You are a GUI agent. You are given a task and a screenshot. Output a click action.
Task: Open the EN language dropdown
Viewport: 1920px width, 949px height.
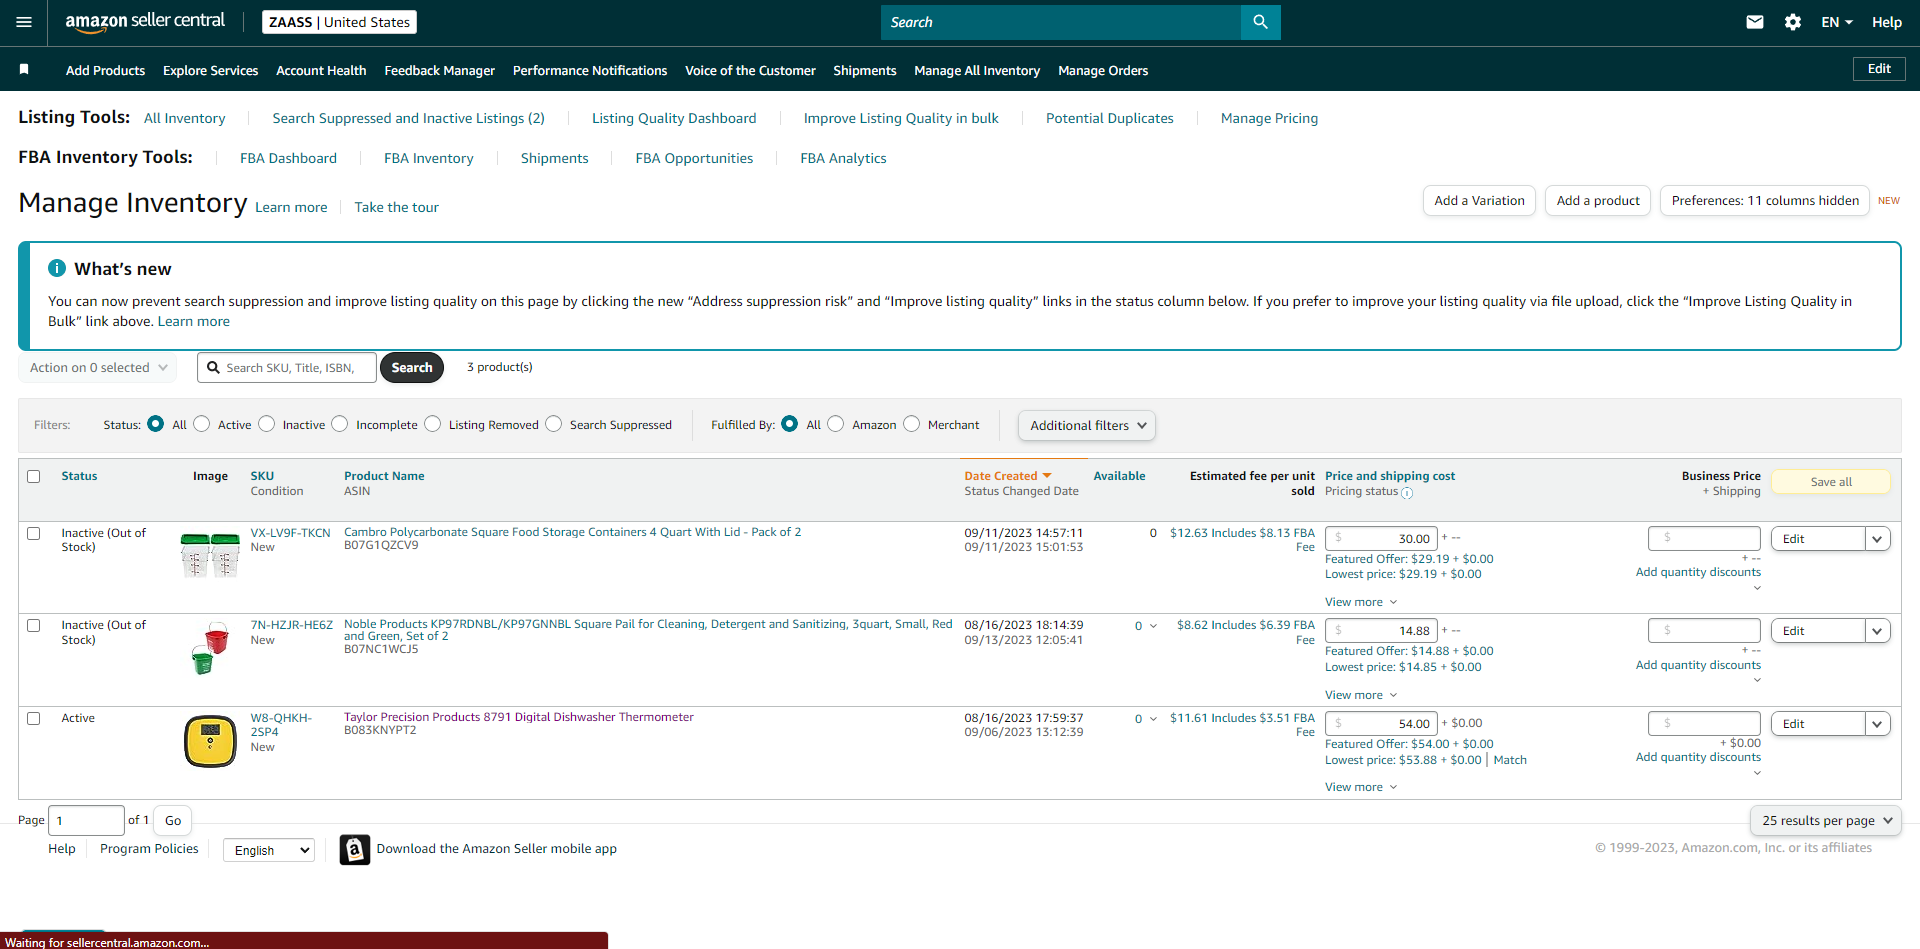click(x=1837, y=22)
